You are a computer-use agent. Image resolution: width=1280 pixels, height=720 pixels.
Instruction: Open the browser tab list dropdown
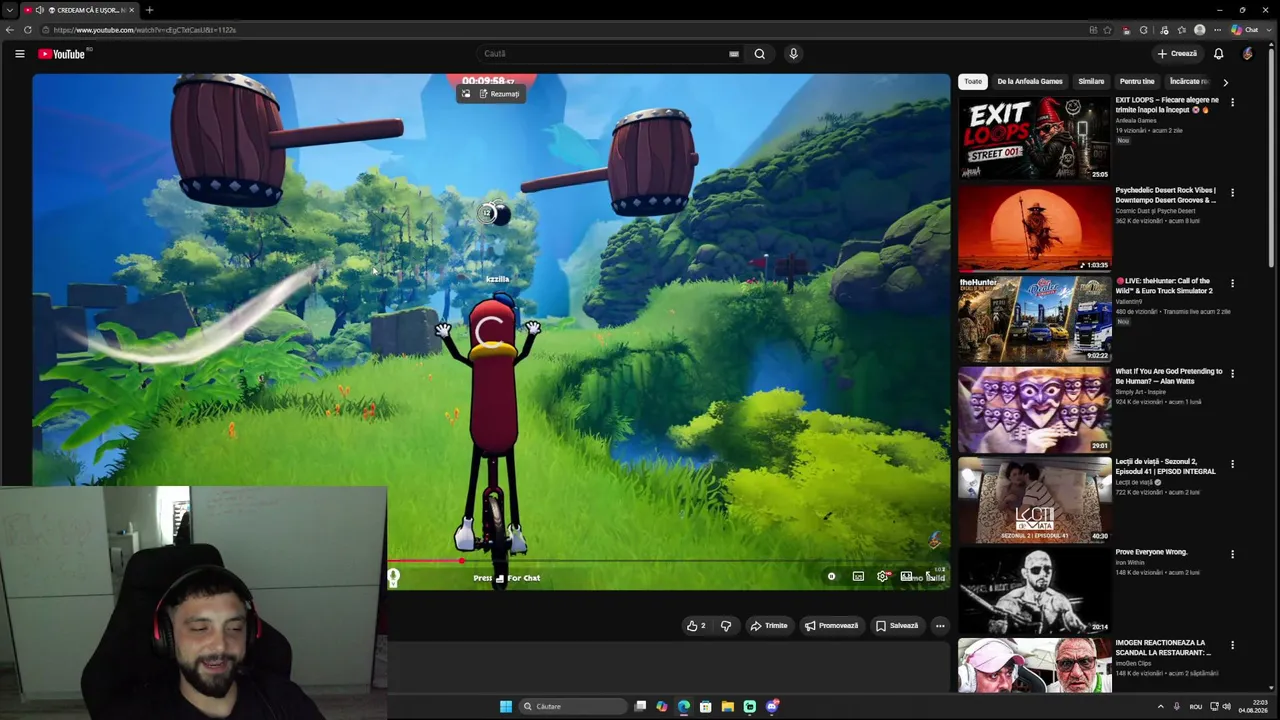(10, 10)
